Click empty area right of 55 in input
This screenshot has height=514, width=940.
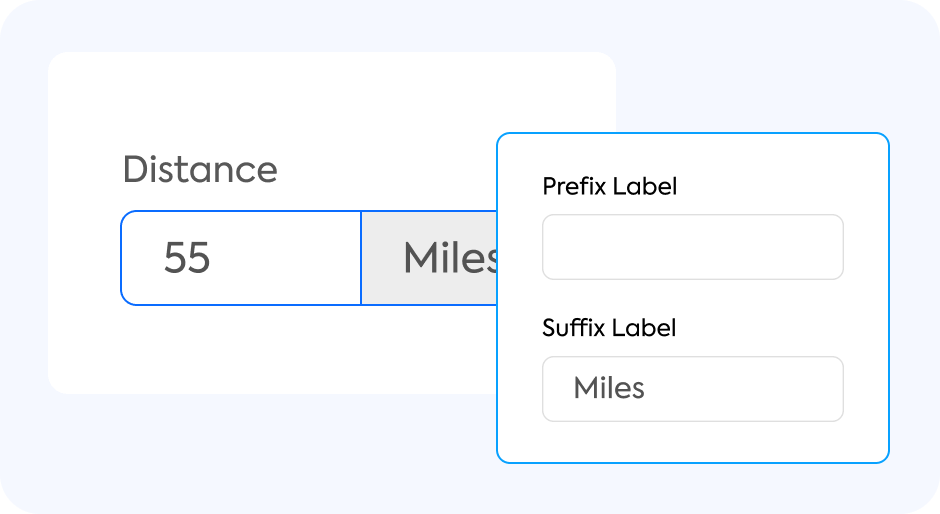(290, 258)
